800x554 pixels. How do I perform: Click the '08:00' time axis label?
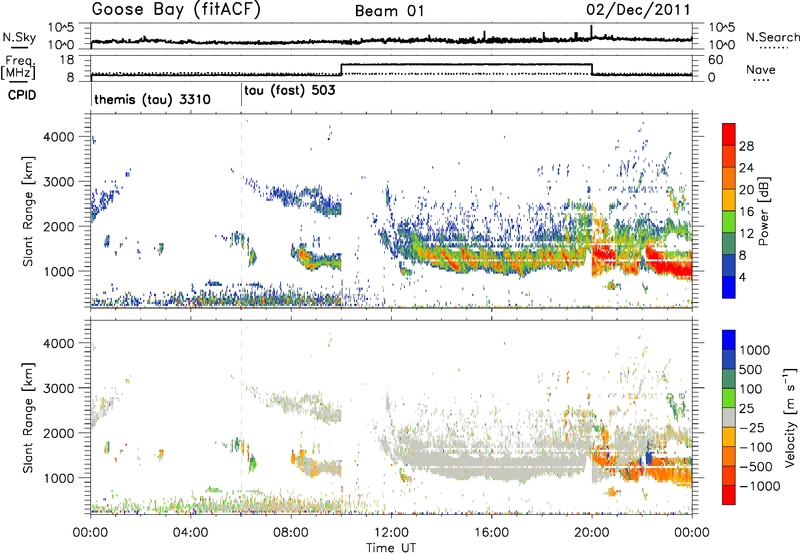point(291,533)
